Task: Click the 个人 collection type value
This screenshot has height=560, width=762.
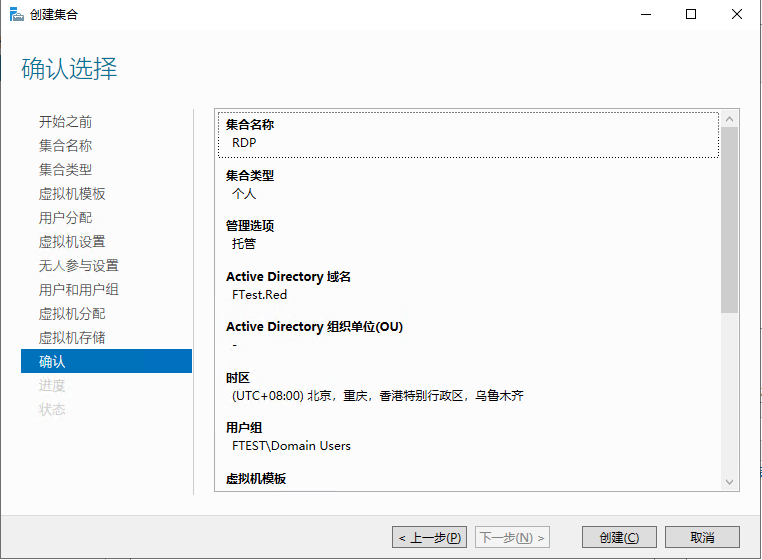Action: (244, 193)
